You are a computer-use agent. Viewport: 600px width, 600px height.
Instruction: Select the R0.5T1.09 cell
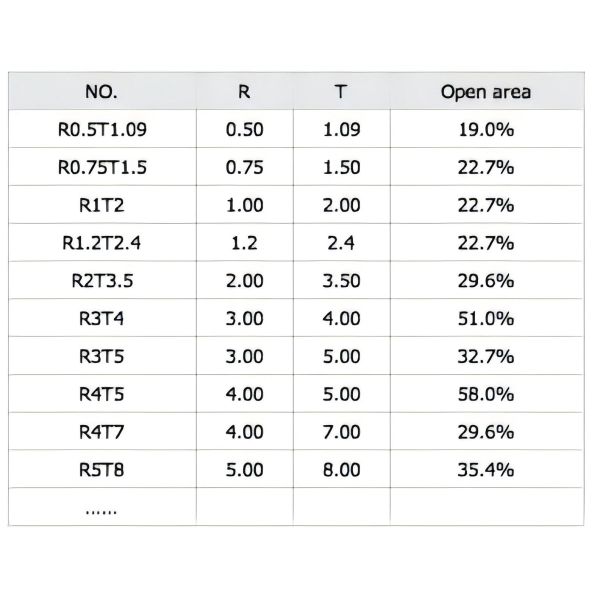pos(102,130)
